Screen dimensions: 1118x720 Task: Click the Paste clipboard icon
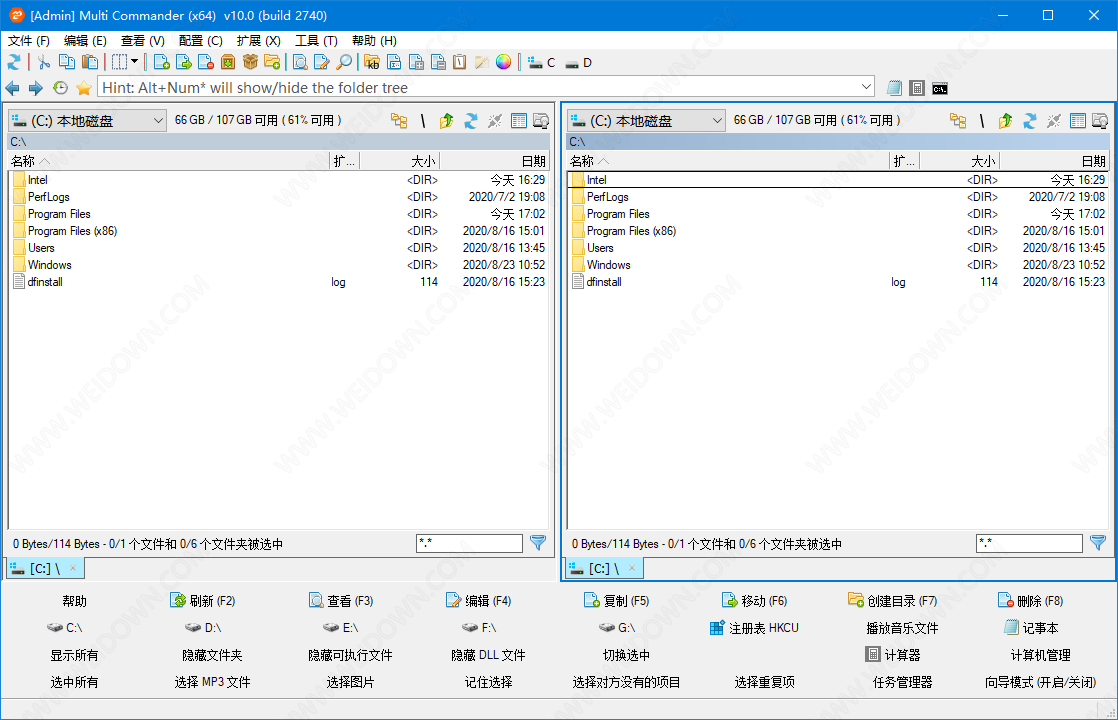[x=89, y=63]
